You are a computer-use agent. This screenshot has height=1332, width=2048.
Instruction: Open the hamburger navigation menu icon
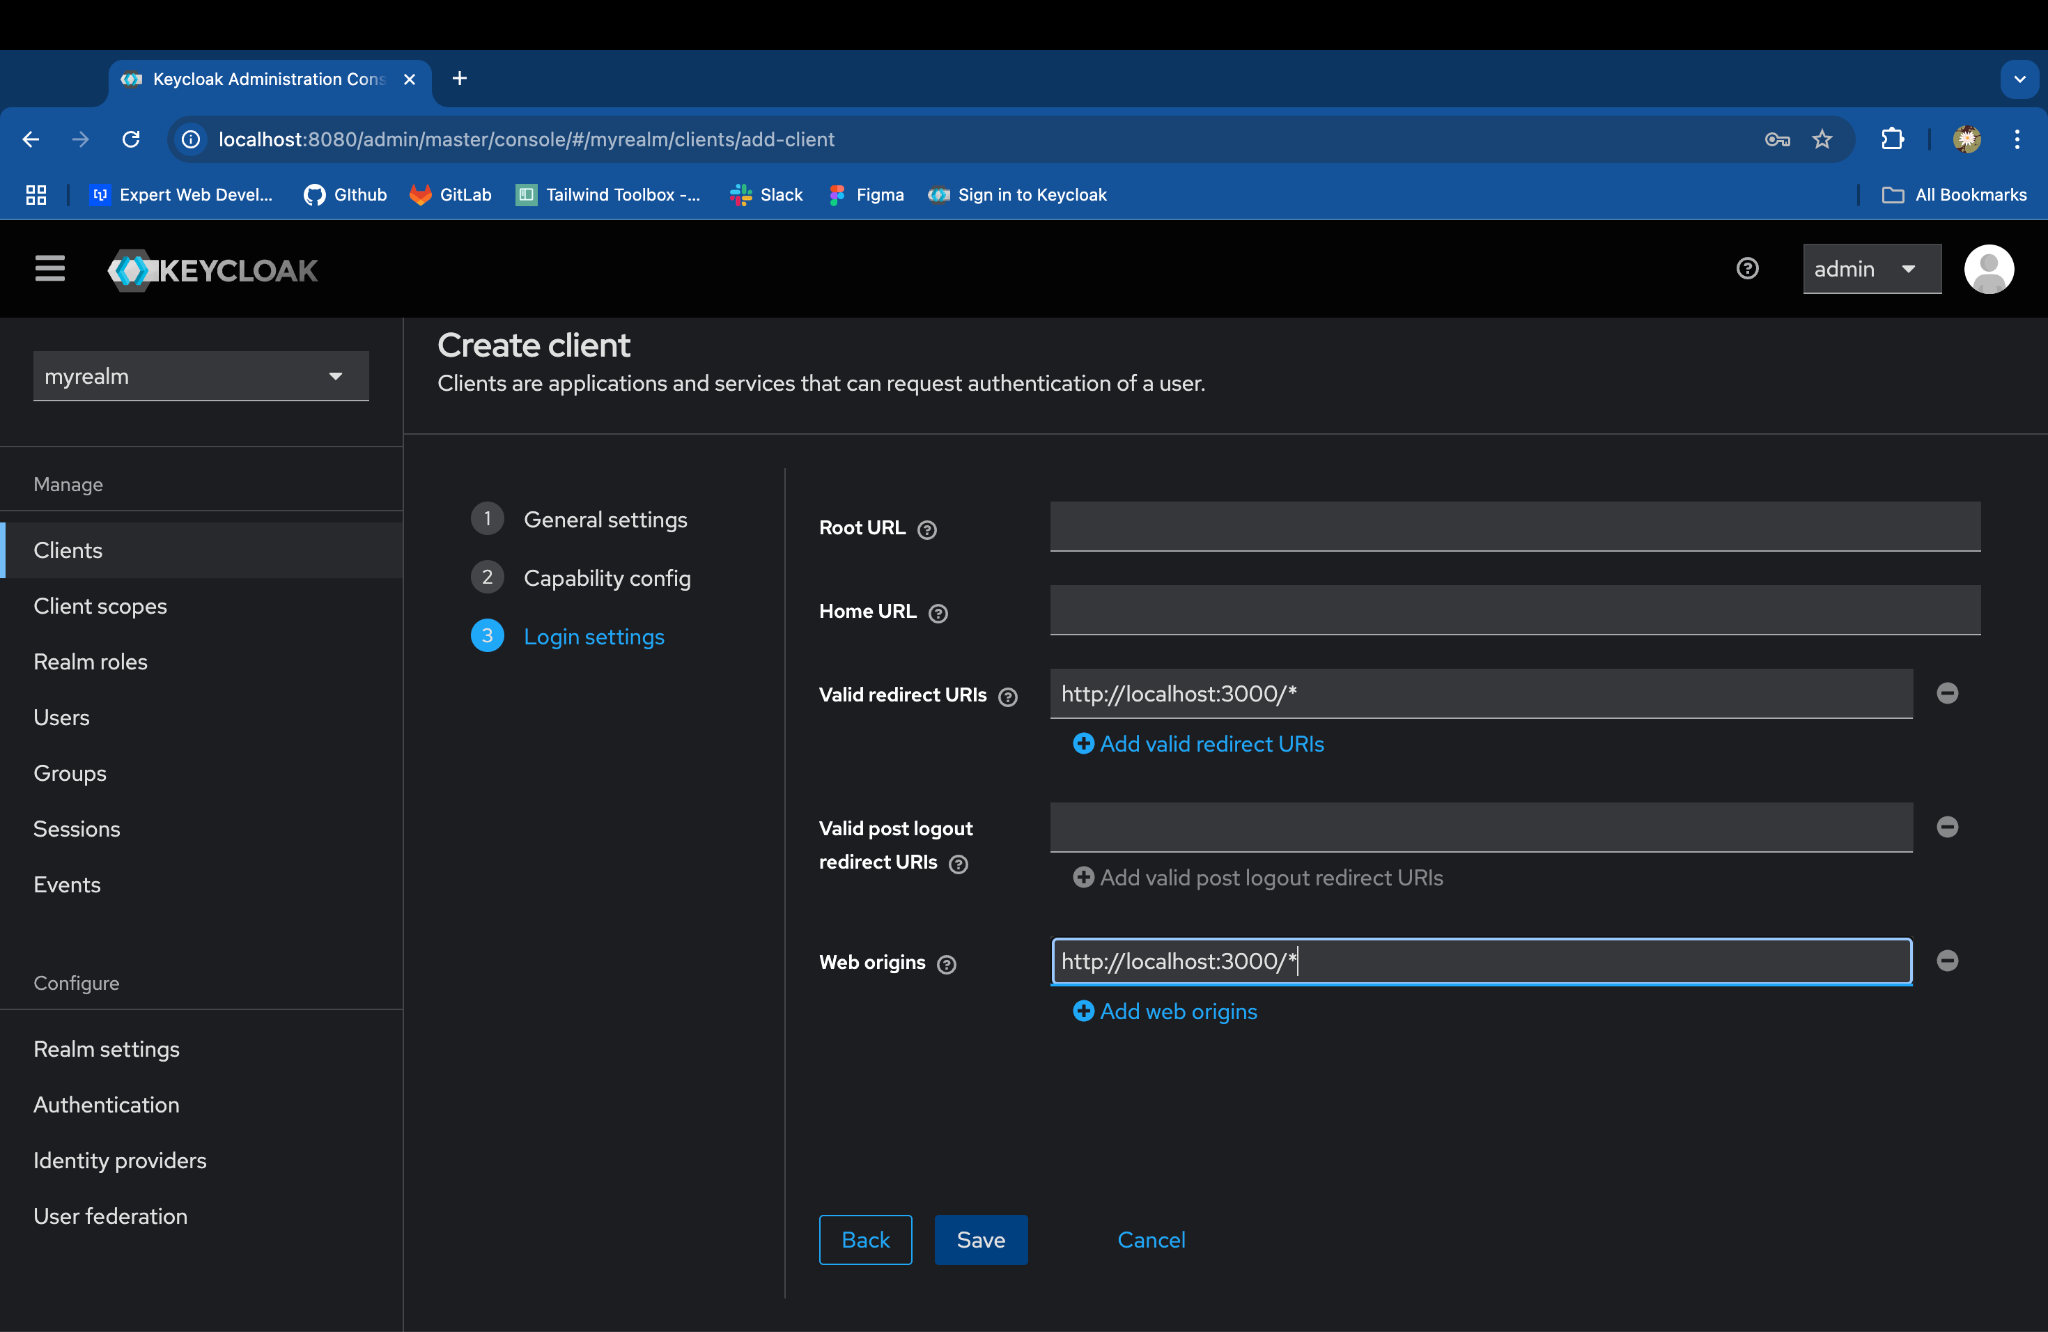[50, 269]
